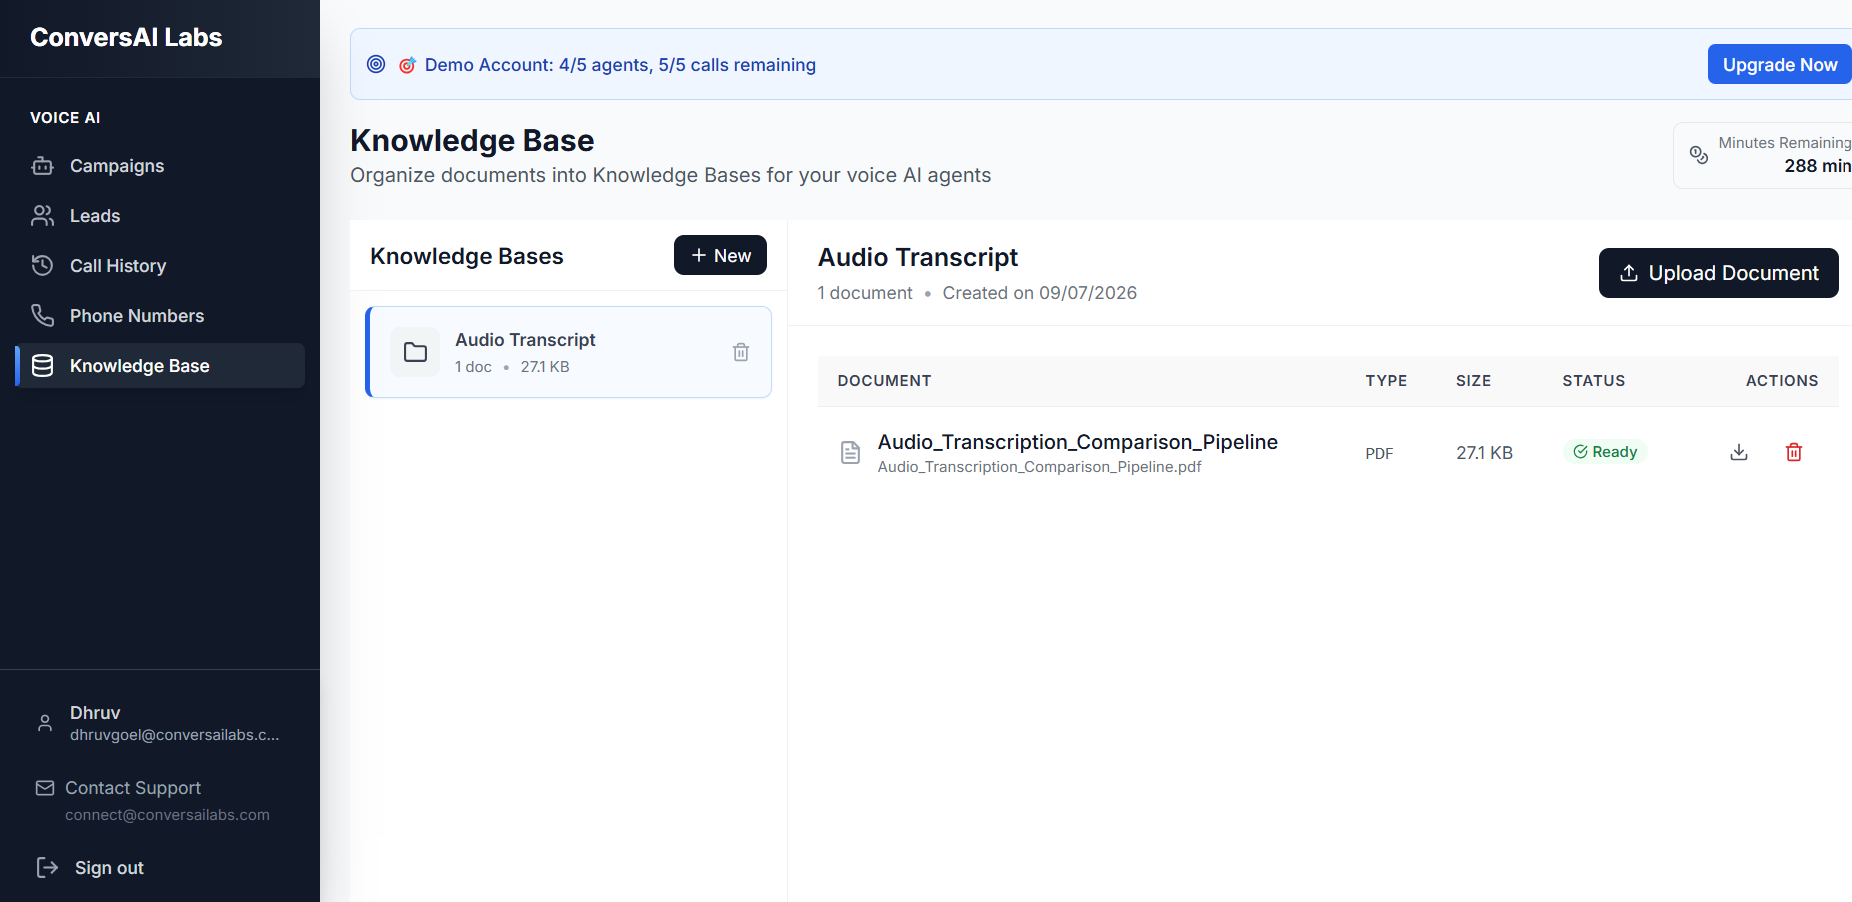
Task: Click the Leads people icon
Action: point(42,216)
